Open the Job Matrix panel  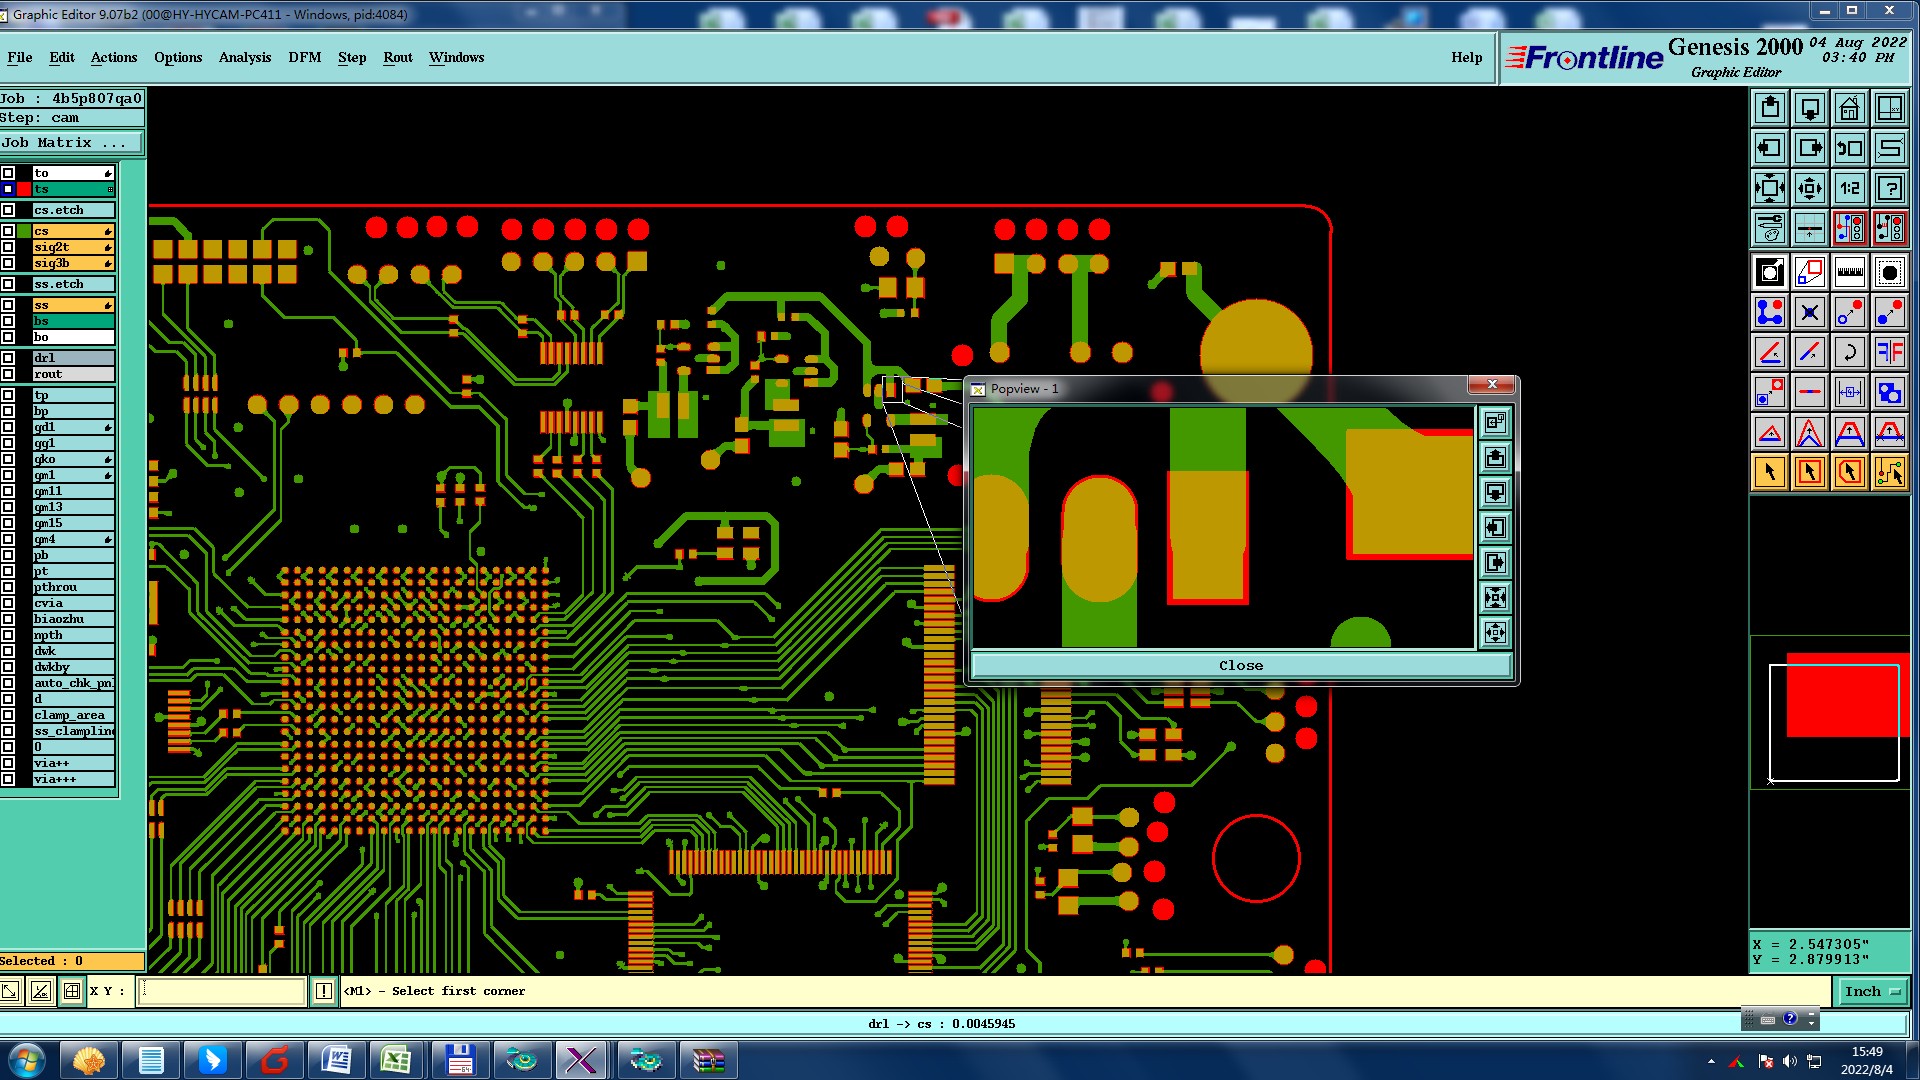[70, 143]
